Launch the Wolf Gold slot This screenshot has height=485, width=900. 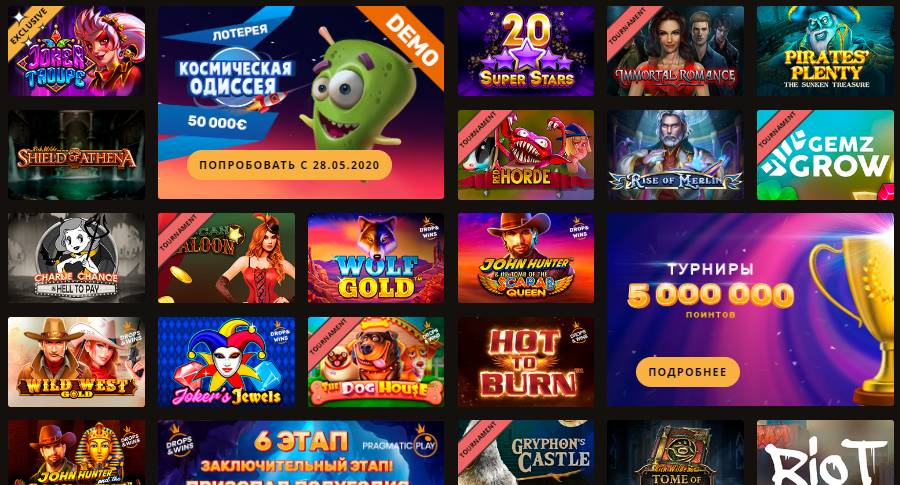coord(376,258)
